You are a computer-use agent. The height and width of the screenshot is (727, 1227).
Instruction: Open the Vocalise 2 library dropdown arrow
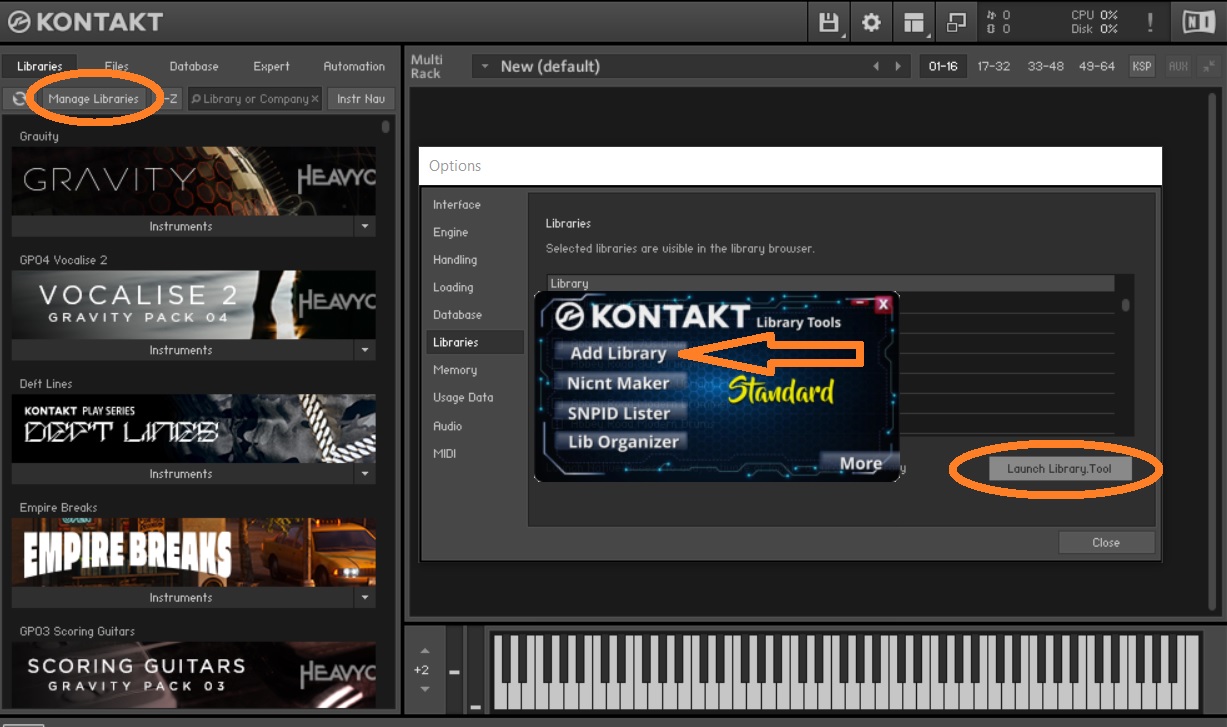pos(364,351)
